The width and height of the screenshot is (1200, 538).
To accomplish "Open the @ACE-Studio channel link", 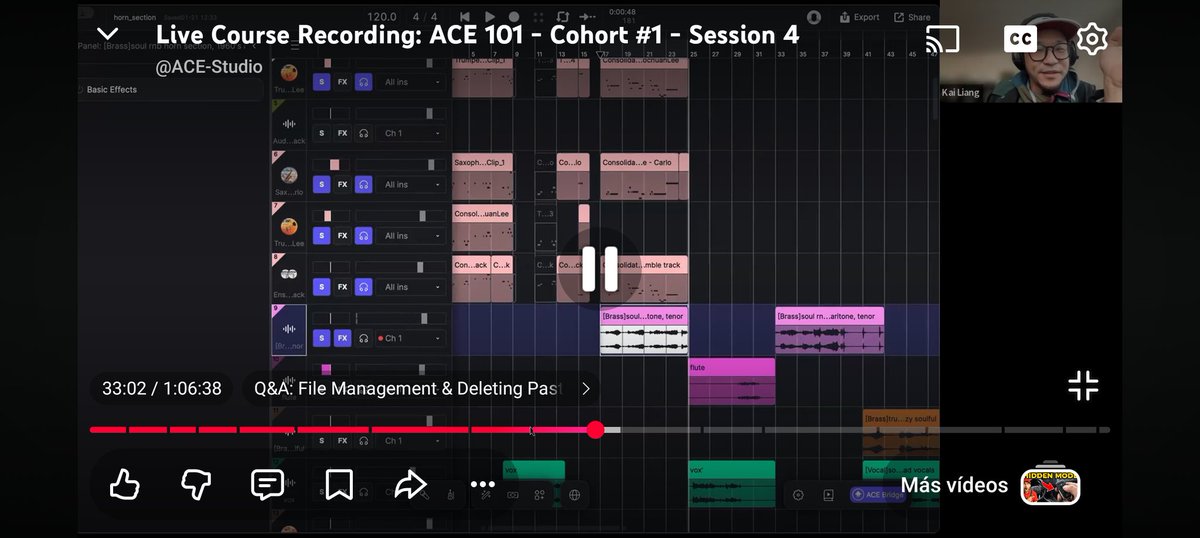I will click(209, 67).
